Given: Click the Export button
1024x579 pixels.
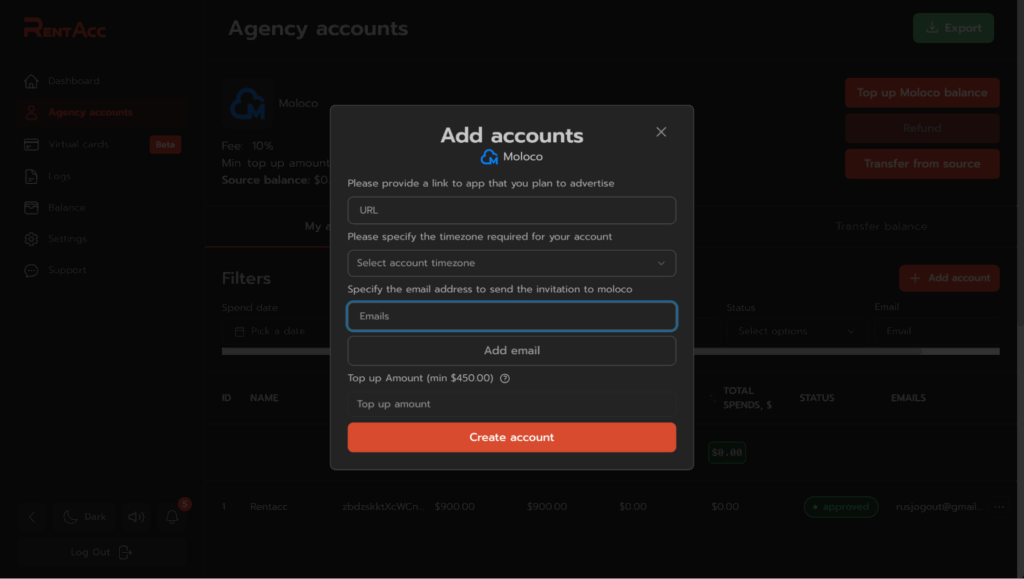Looking at the screenshot, I should [953, 28].
